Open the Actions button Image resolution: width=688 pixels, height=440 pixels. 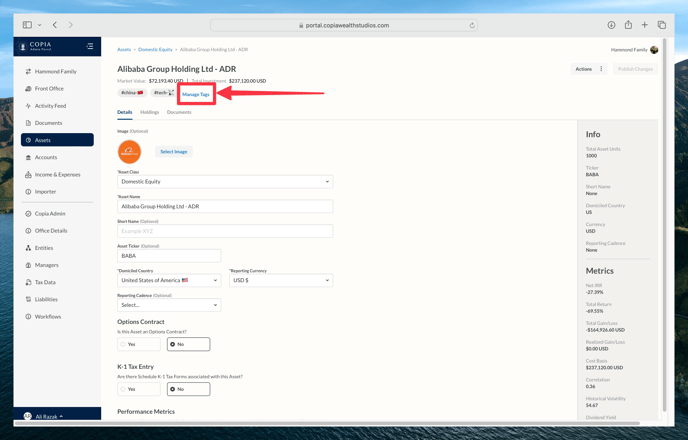point(584,69)
